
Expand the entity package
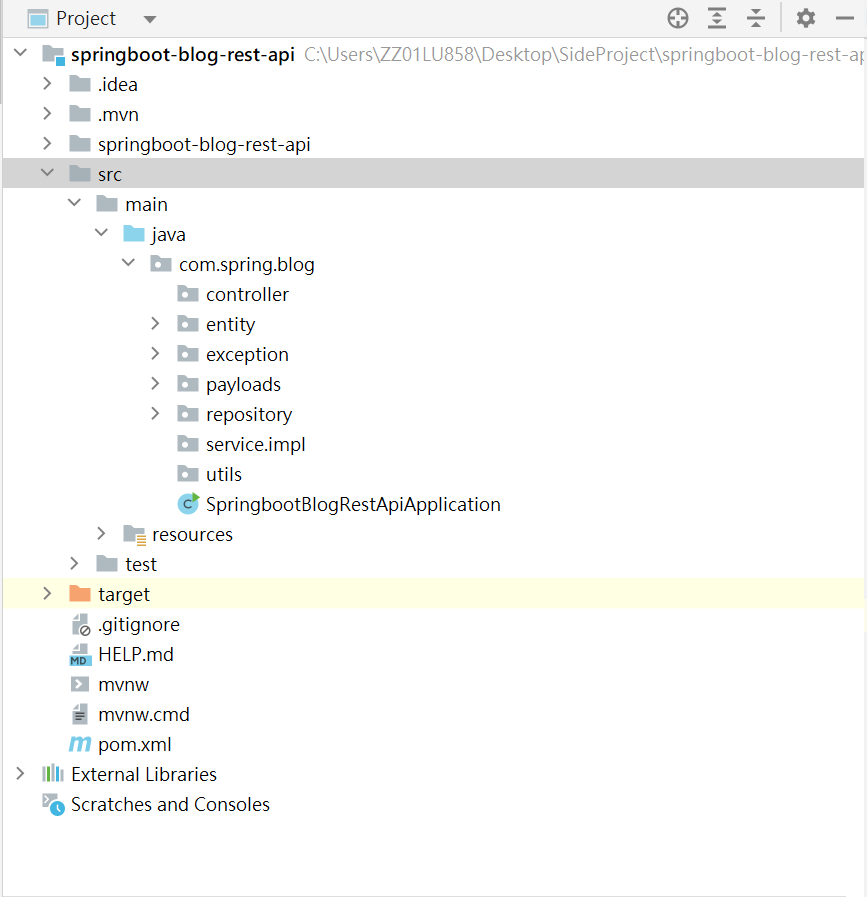tap(155, 324)
